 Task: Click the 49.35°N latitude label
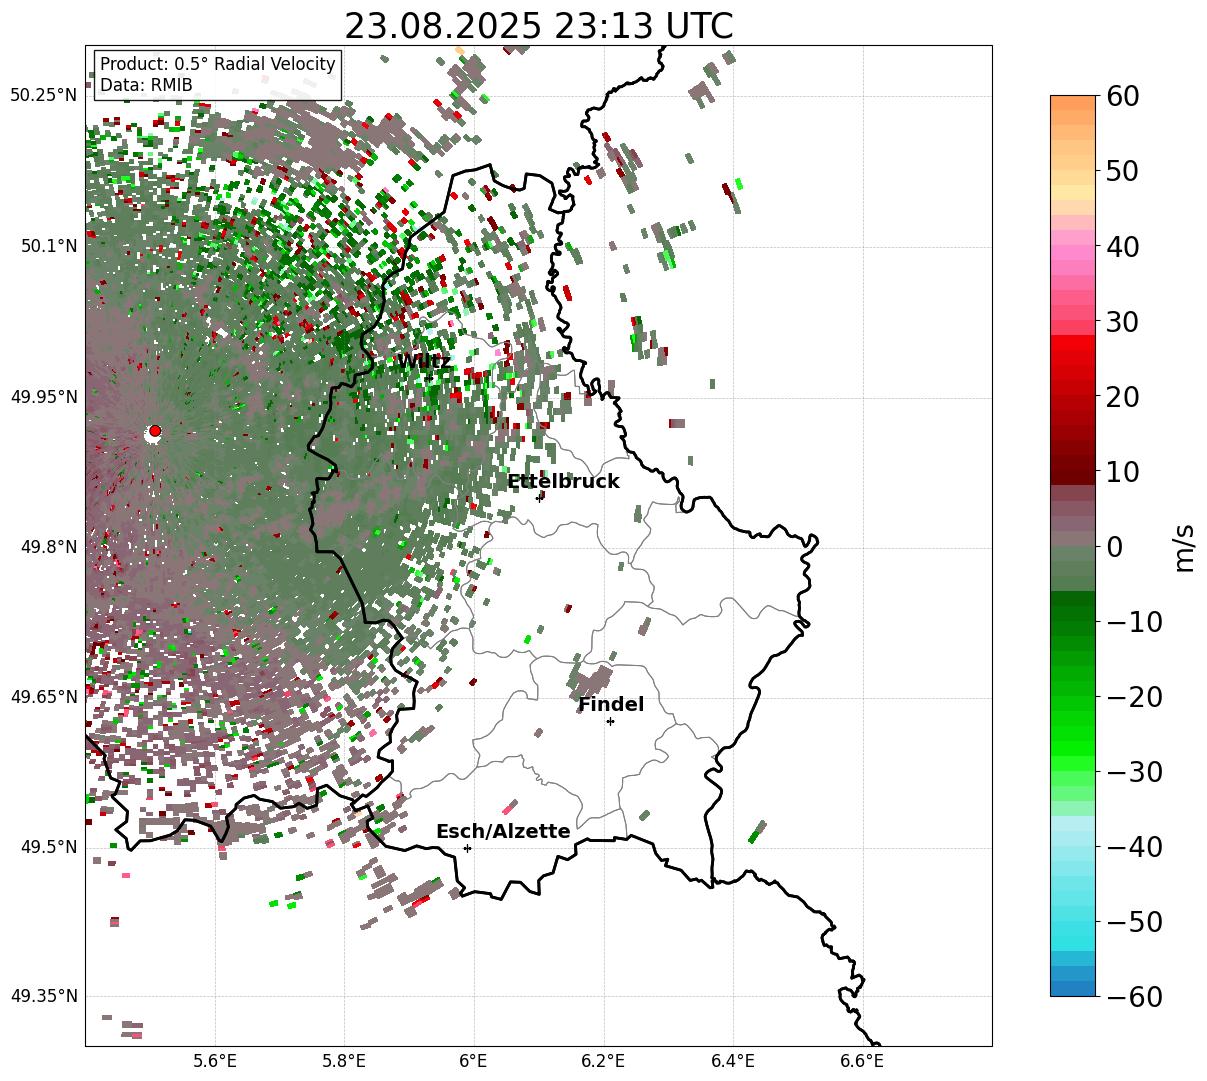(x=44, y=996)
